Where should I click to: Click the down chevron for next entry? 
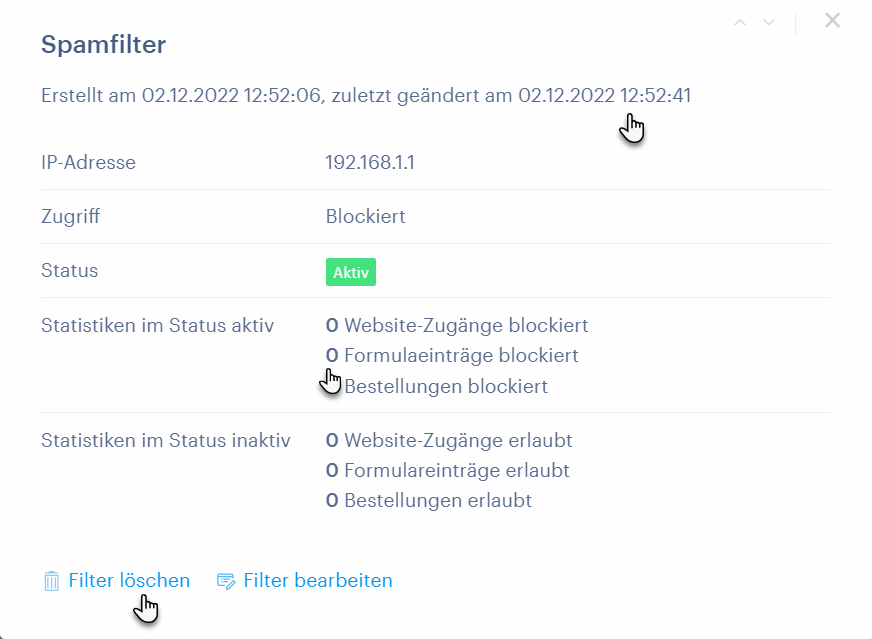tap(769, 22)
